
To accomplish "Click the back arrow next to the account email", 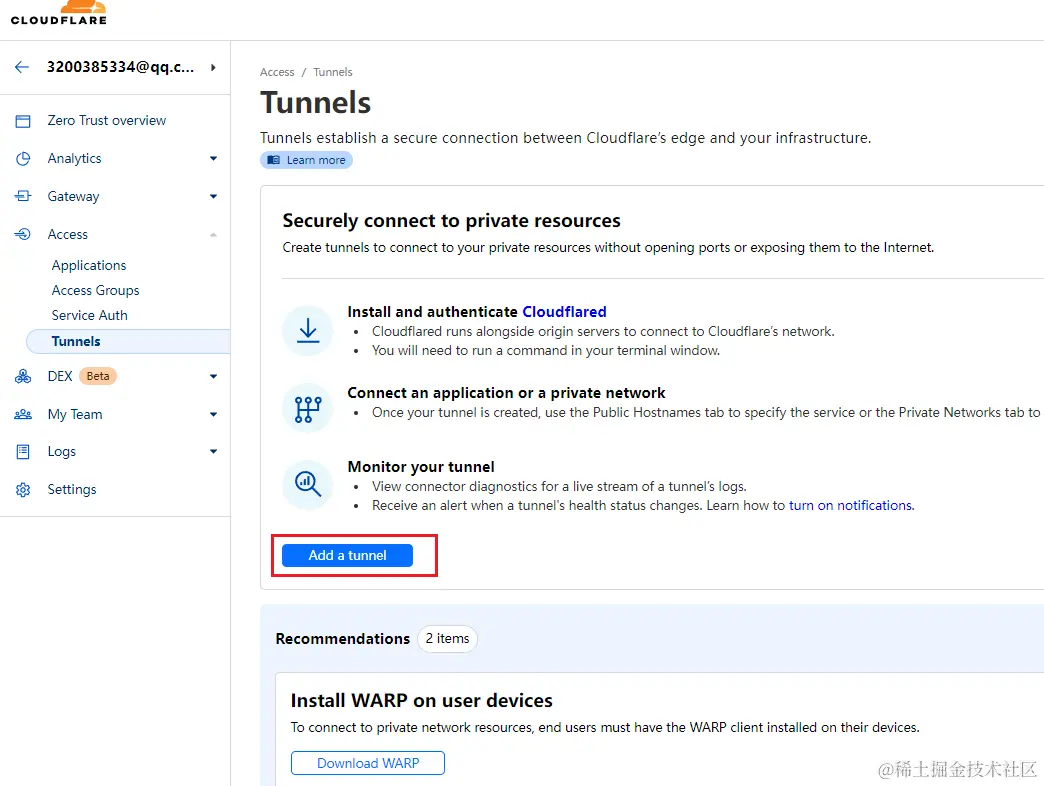I will coord(20,67).
